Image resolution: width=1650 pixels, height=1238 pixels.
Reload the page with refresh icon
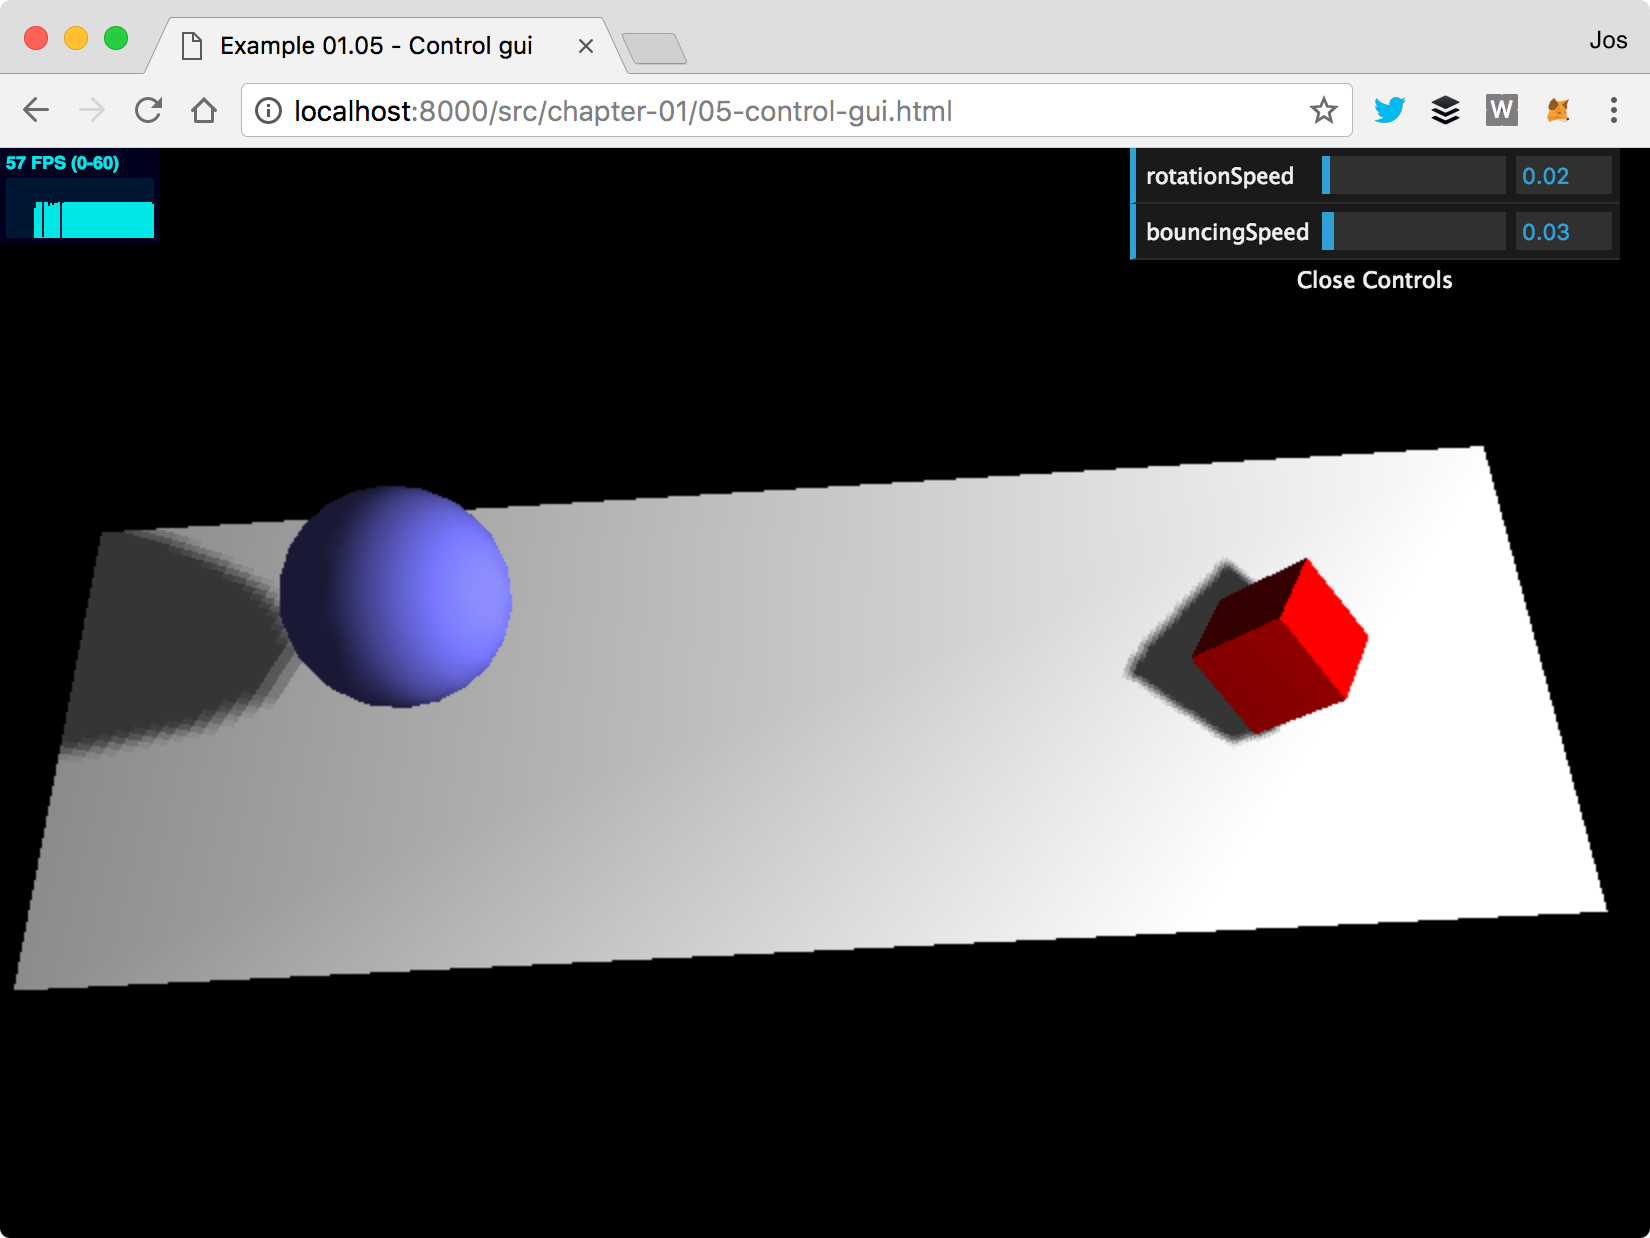click(148, 110)
